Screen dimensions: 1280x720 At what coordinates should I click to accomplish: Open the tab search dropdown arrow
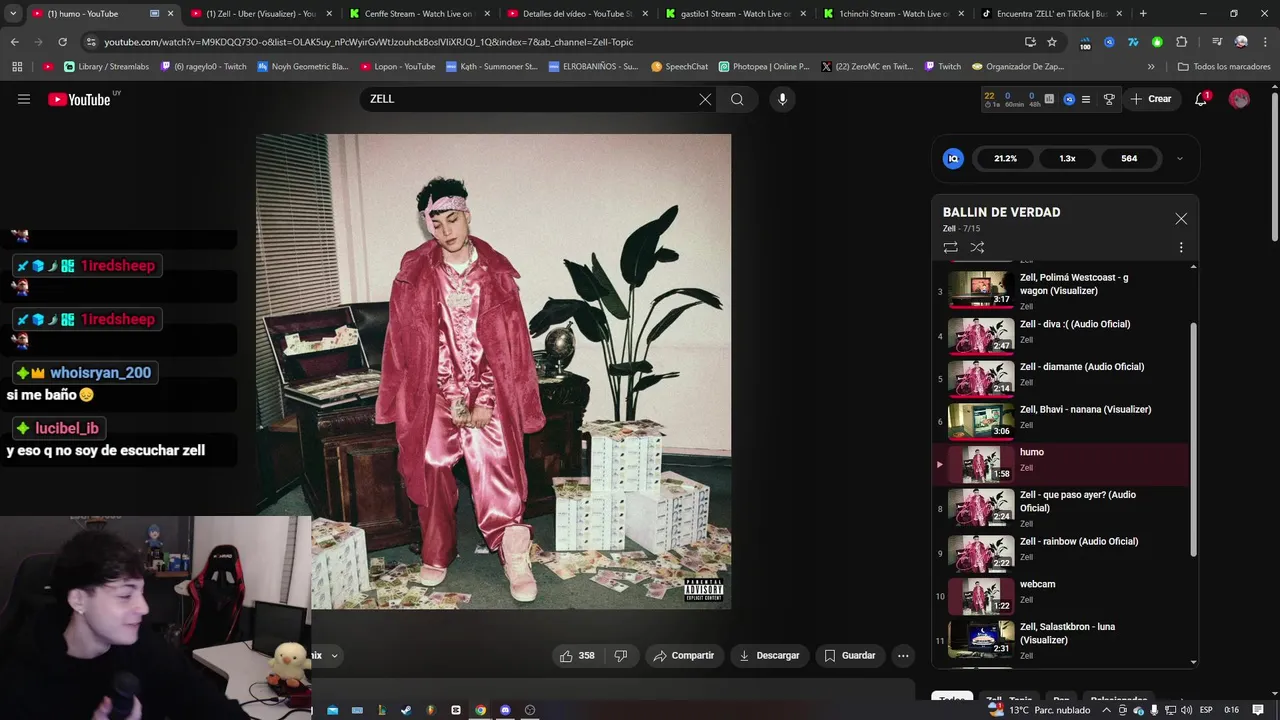click(x=13, y=14)
